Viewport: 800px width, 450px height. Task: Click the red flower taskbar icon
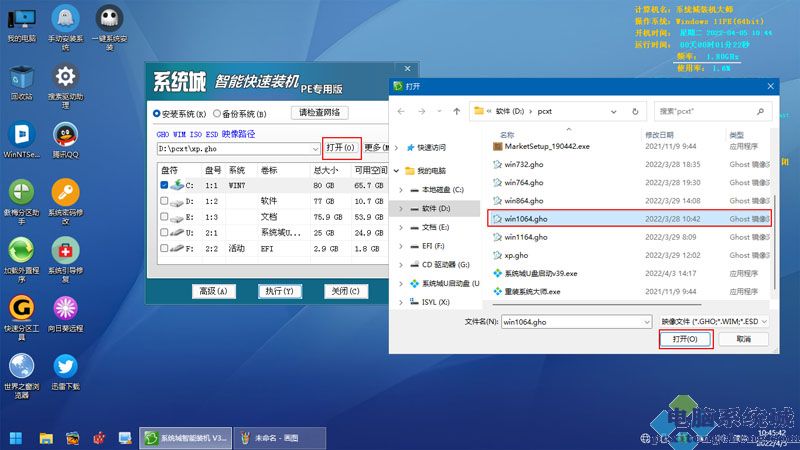(x=99, y=438)
